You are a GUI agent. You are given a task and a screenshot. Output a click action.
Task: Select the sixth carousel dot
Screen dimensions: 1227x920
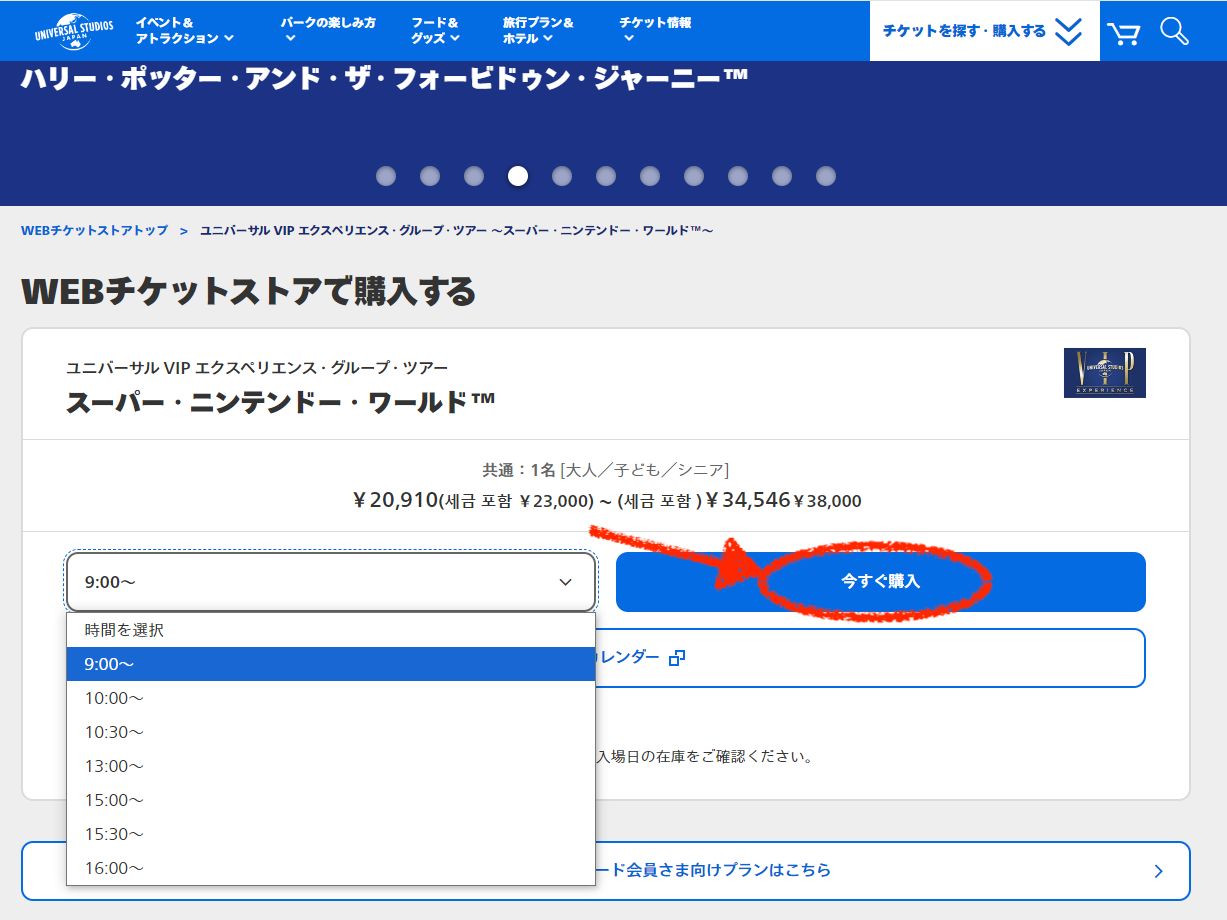tap(606, 176)
